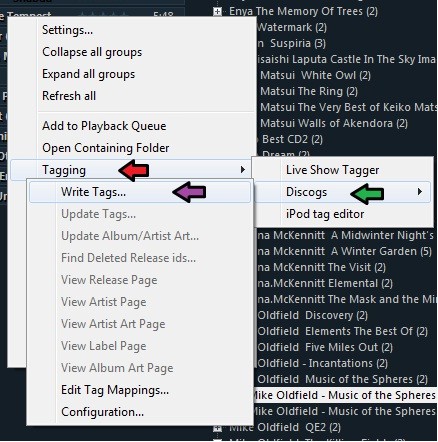
Task: Select Expand all groups
Action: pos(89,74)
